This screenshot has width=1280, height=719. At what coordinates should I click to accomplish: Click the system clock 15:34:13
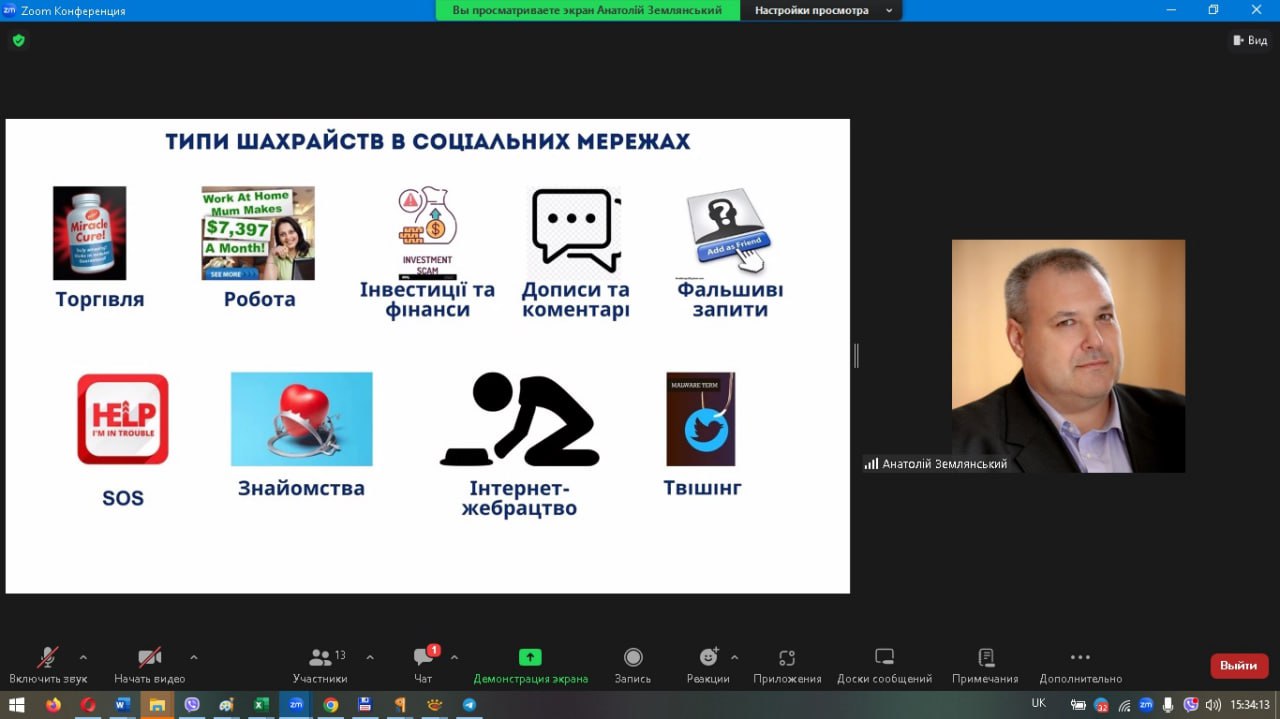[1250, 704]
